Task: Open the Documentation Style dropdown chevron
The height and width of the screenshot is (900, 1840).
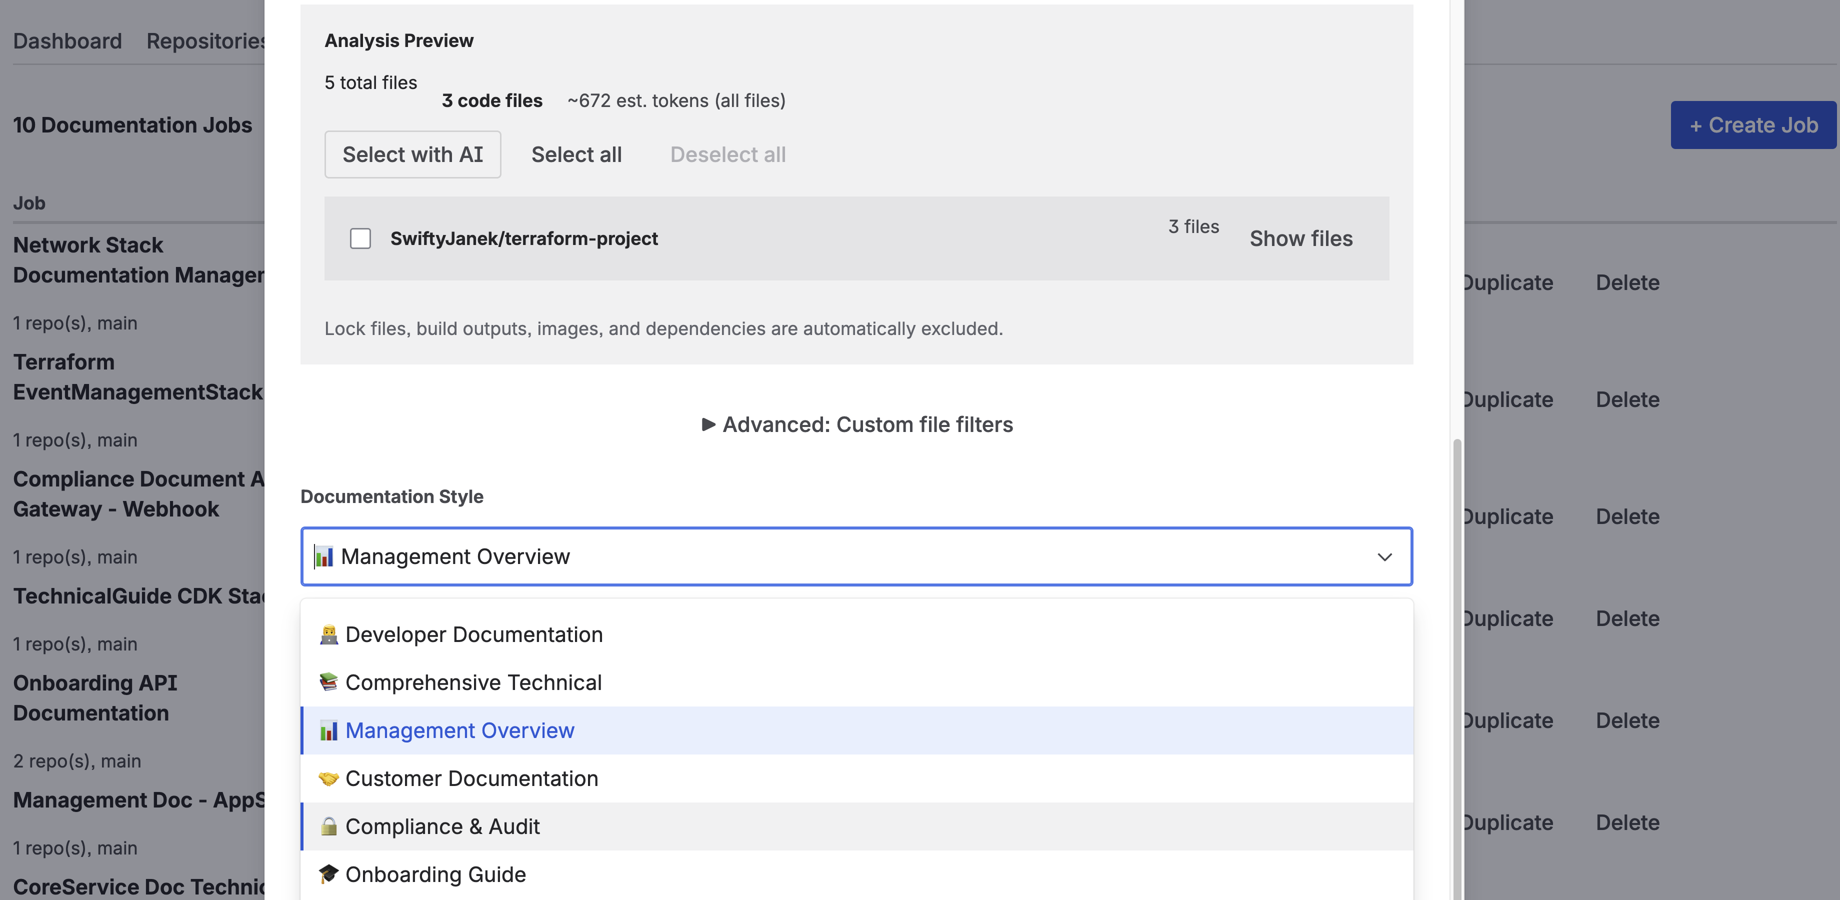Action: (x=1385, y=558)
